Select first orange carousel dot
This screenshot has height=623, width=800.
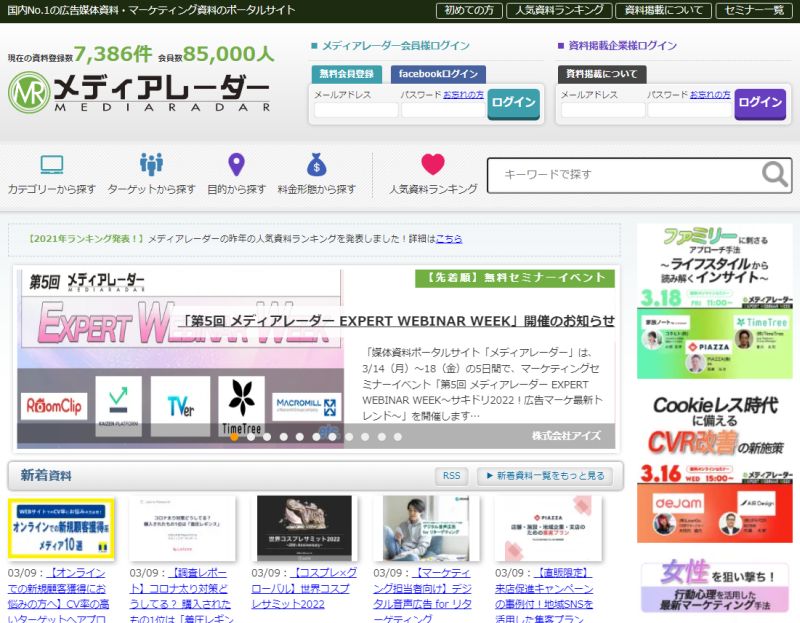point(234,437)
